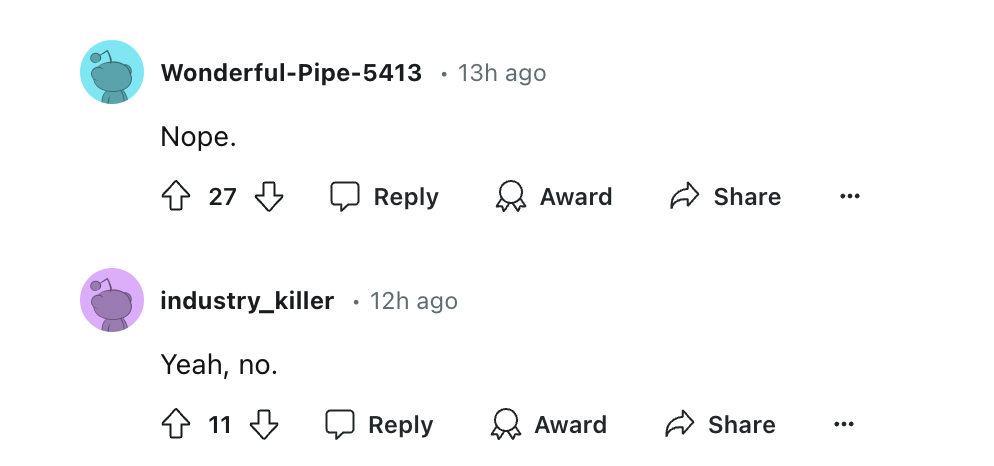Screen dimensions: 994x466
Task: Open Wonderful-Pipe-5413 user profile link
Action: point(291,73)
